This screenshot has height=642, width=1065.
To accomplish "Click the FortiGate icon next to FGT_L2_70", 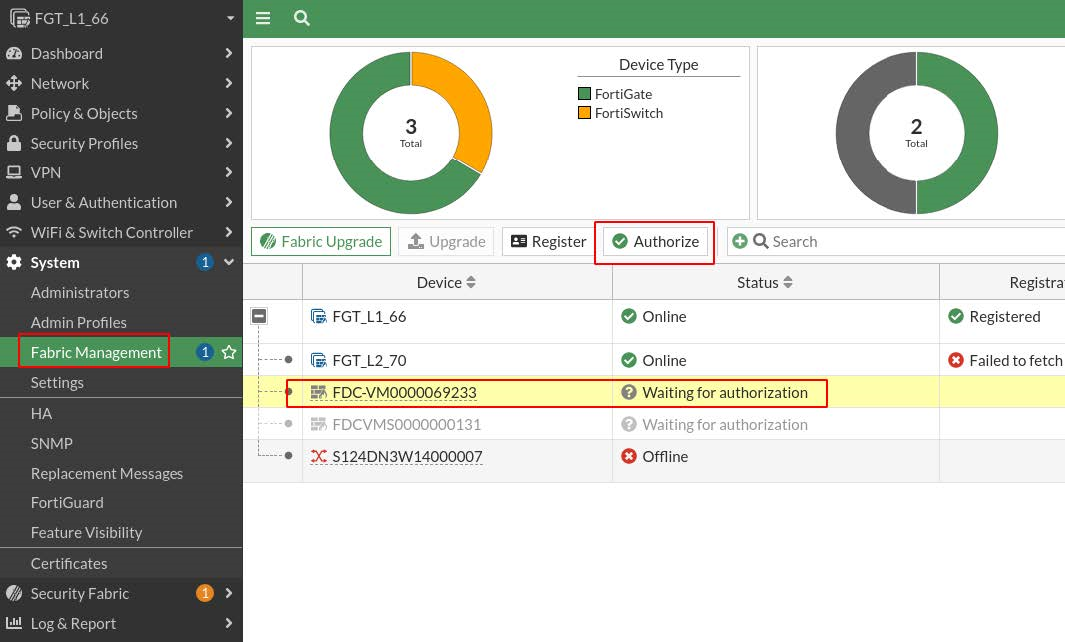I will (319, 360).
